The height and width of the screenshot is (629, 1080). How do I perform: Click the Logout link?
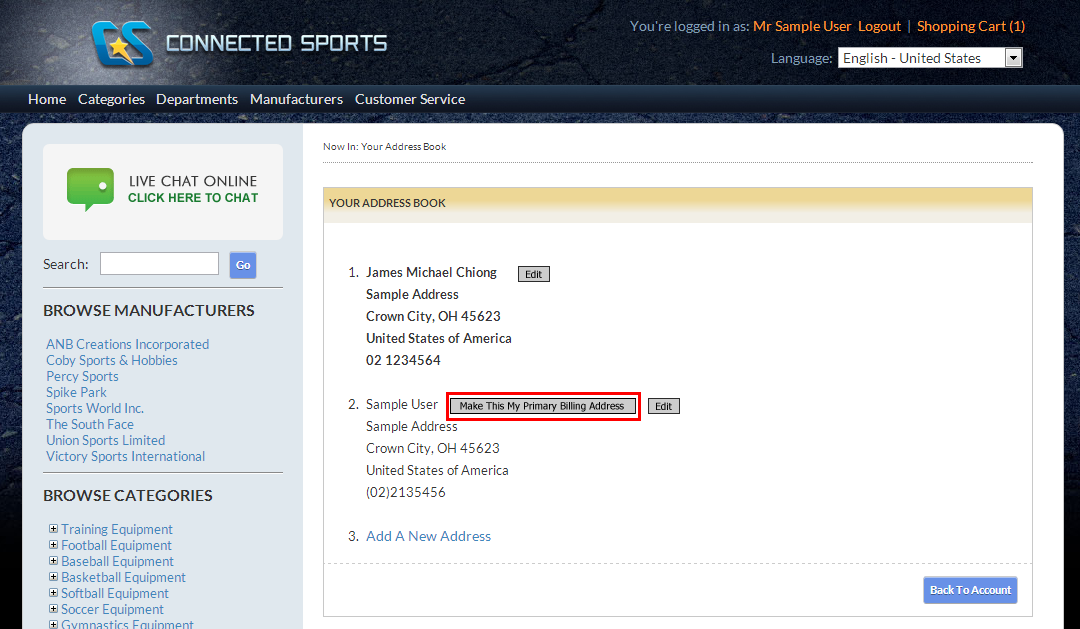[879, 26]
